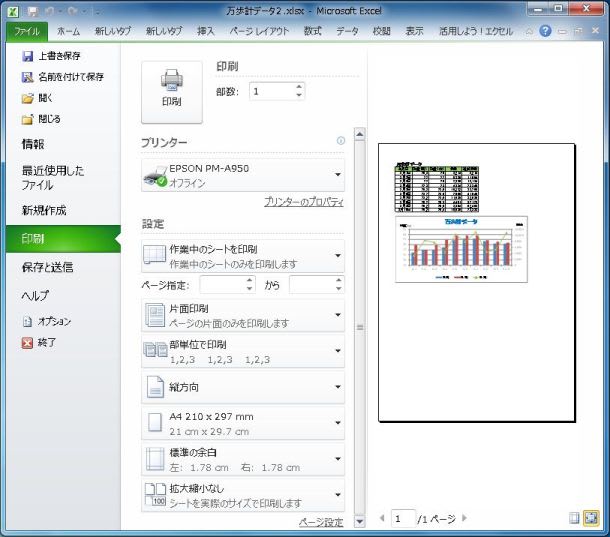The height and width of the screenshot is (537, 610).
Task: Click the 上書き保存 save icon
Action: tap(28, 56)
